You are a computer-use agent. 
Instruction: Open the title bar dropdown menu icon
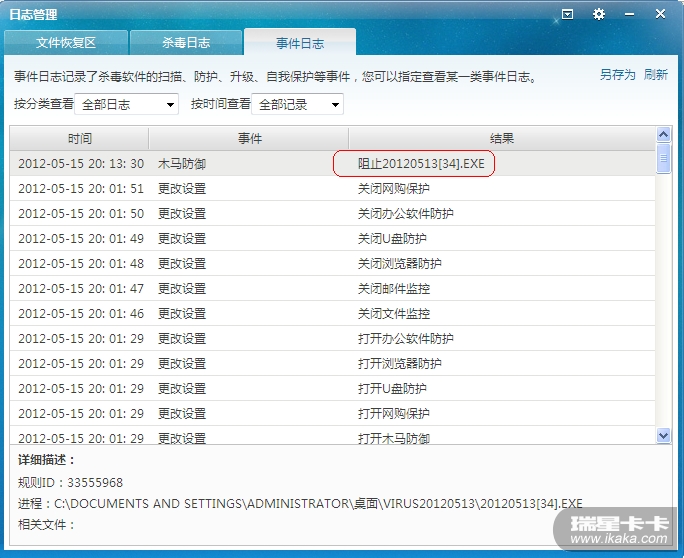pos(567,14)
